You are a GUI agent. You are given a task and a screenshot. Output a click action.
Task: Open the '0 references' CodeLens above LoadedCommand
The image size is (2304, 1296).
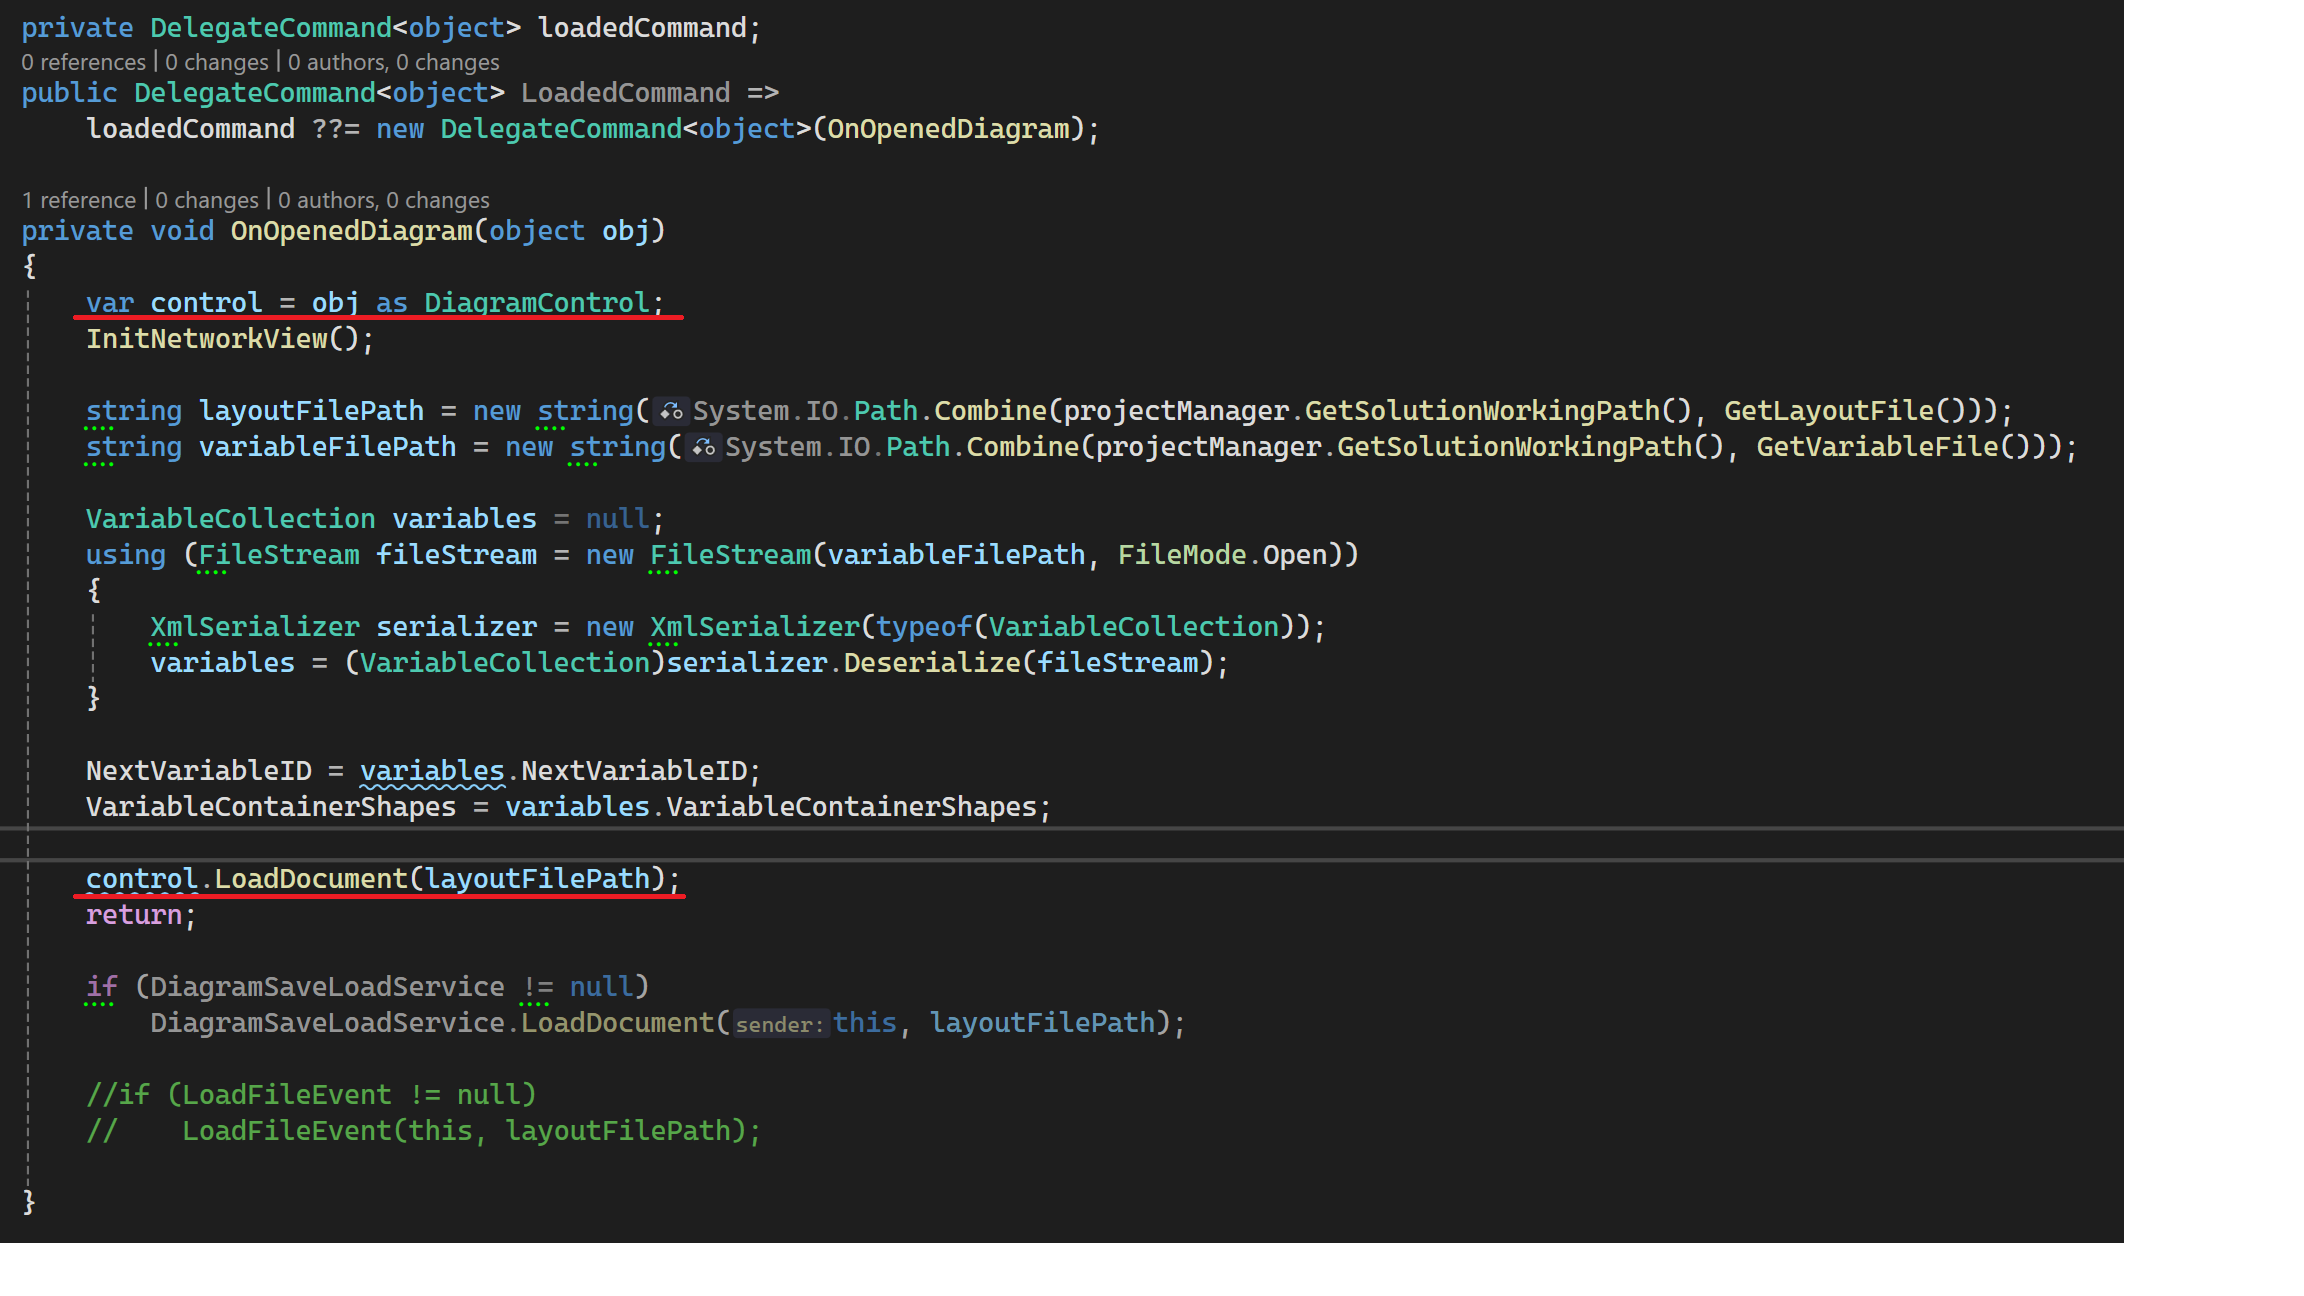click(83, 62)
